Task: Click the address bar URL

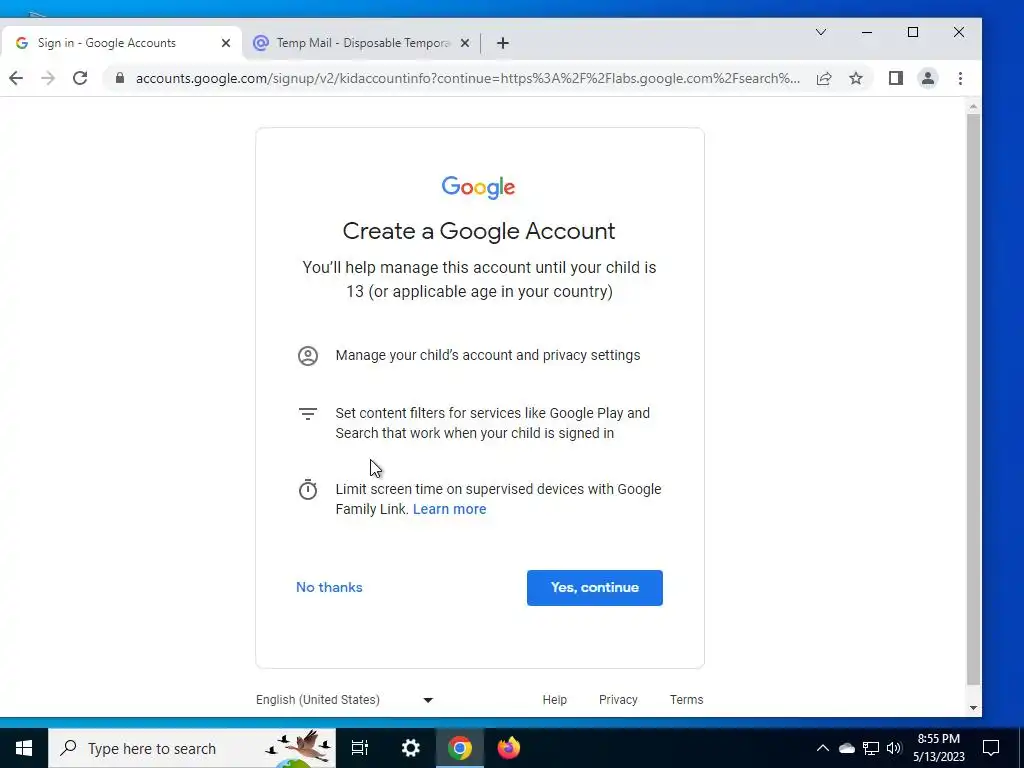Action: point(467,78)
